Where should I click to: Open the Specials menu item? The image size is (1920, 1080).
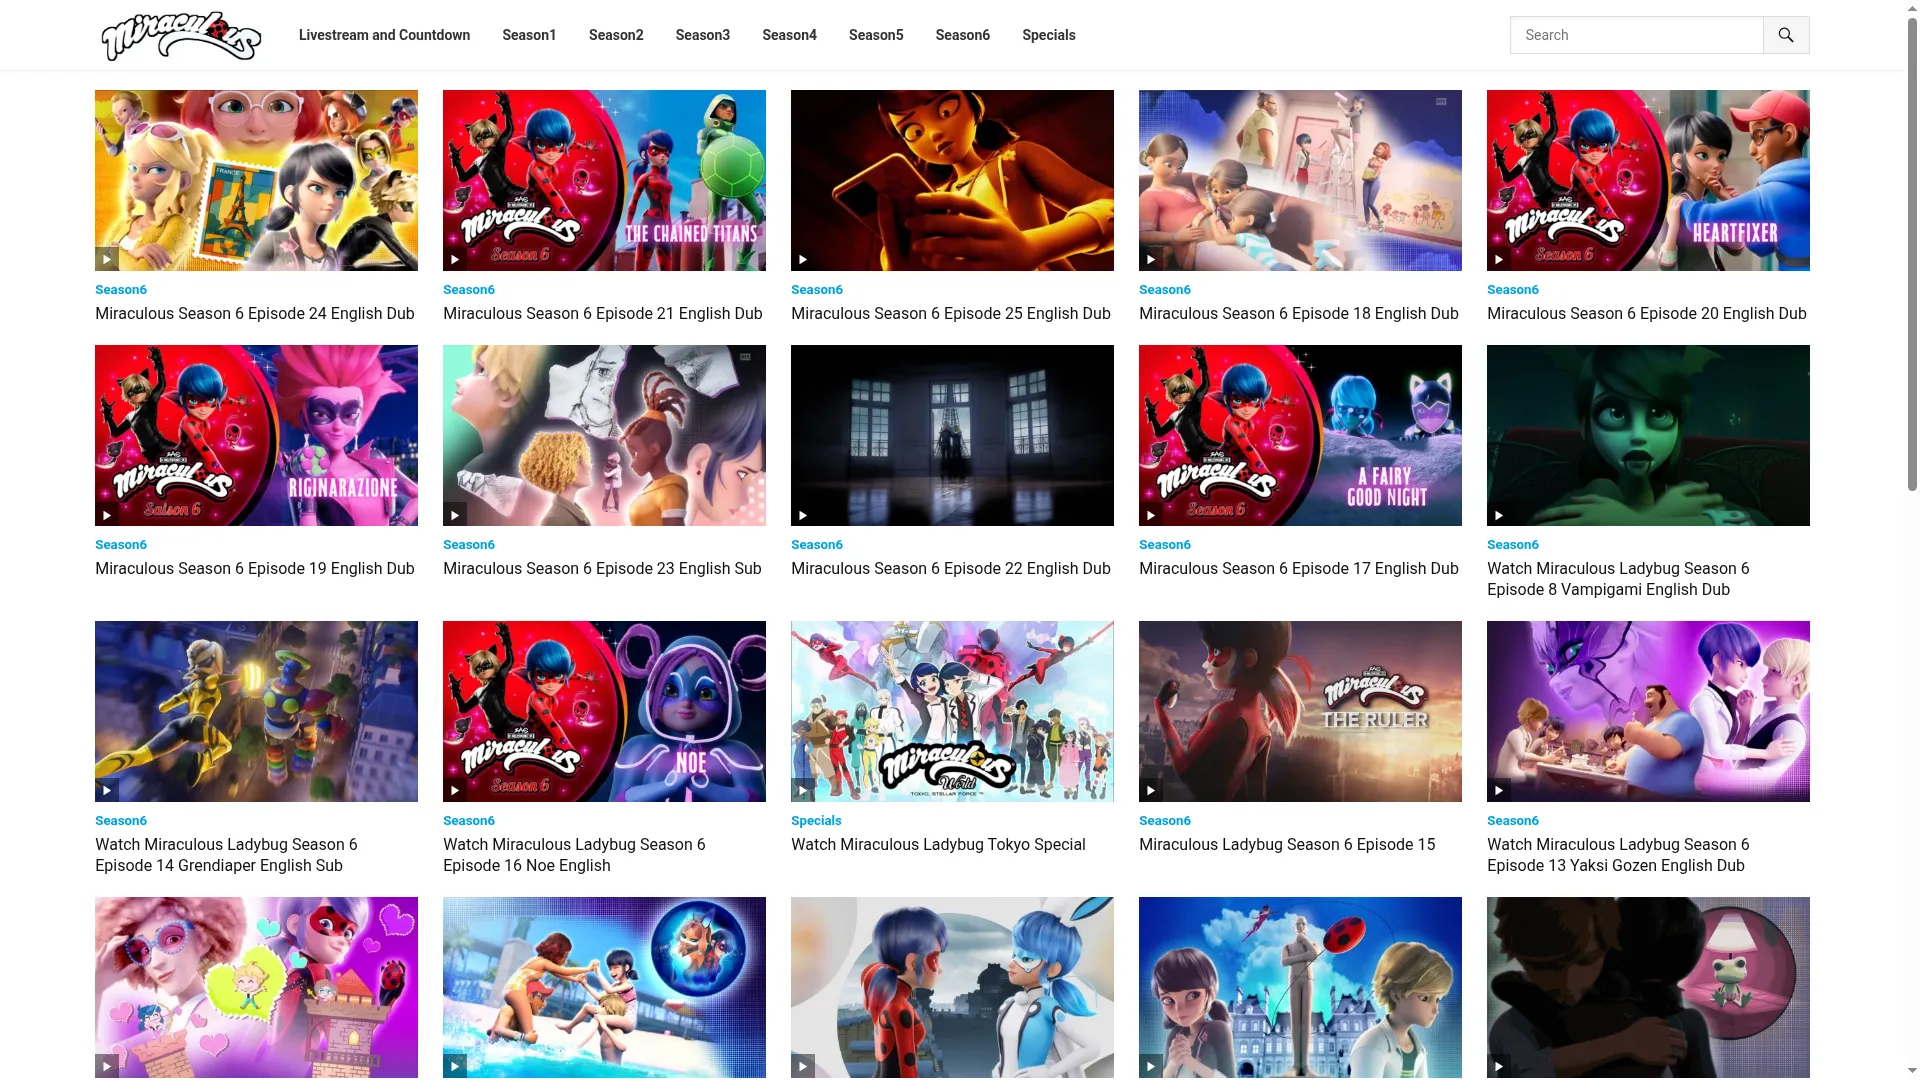click(1049, 35)
